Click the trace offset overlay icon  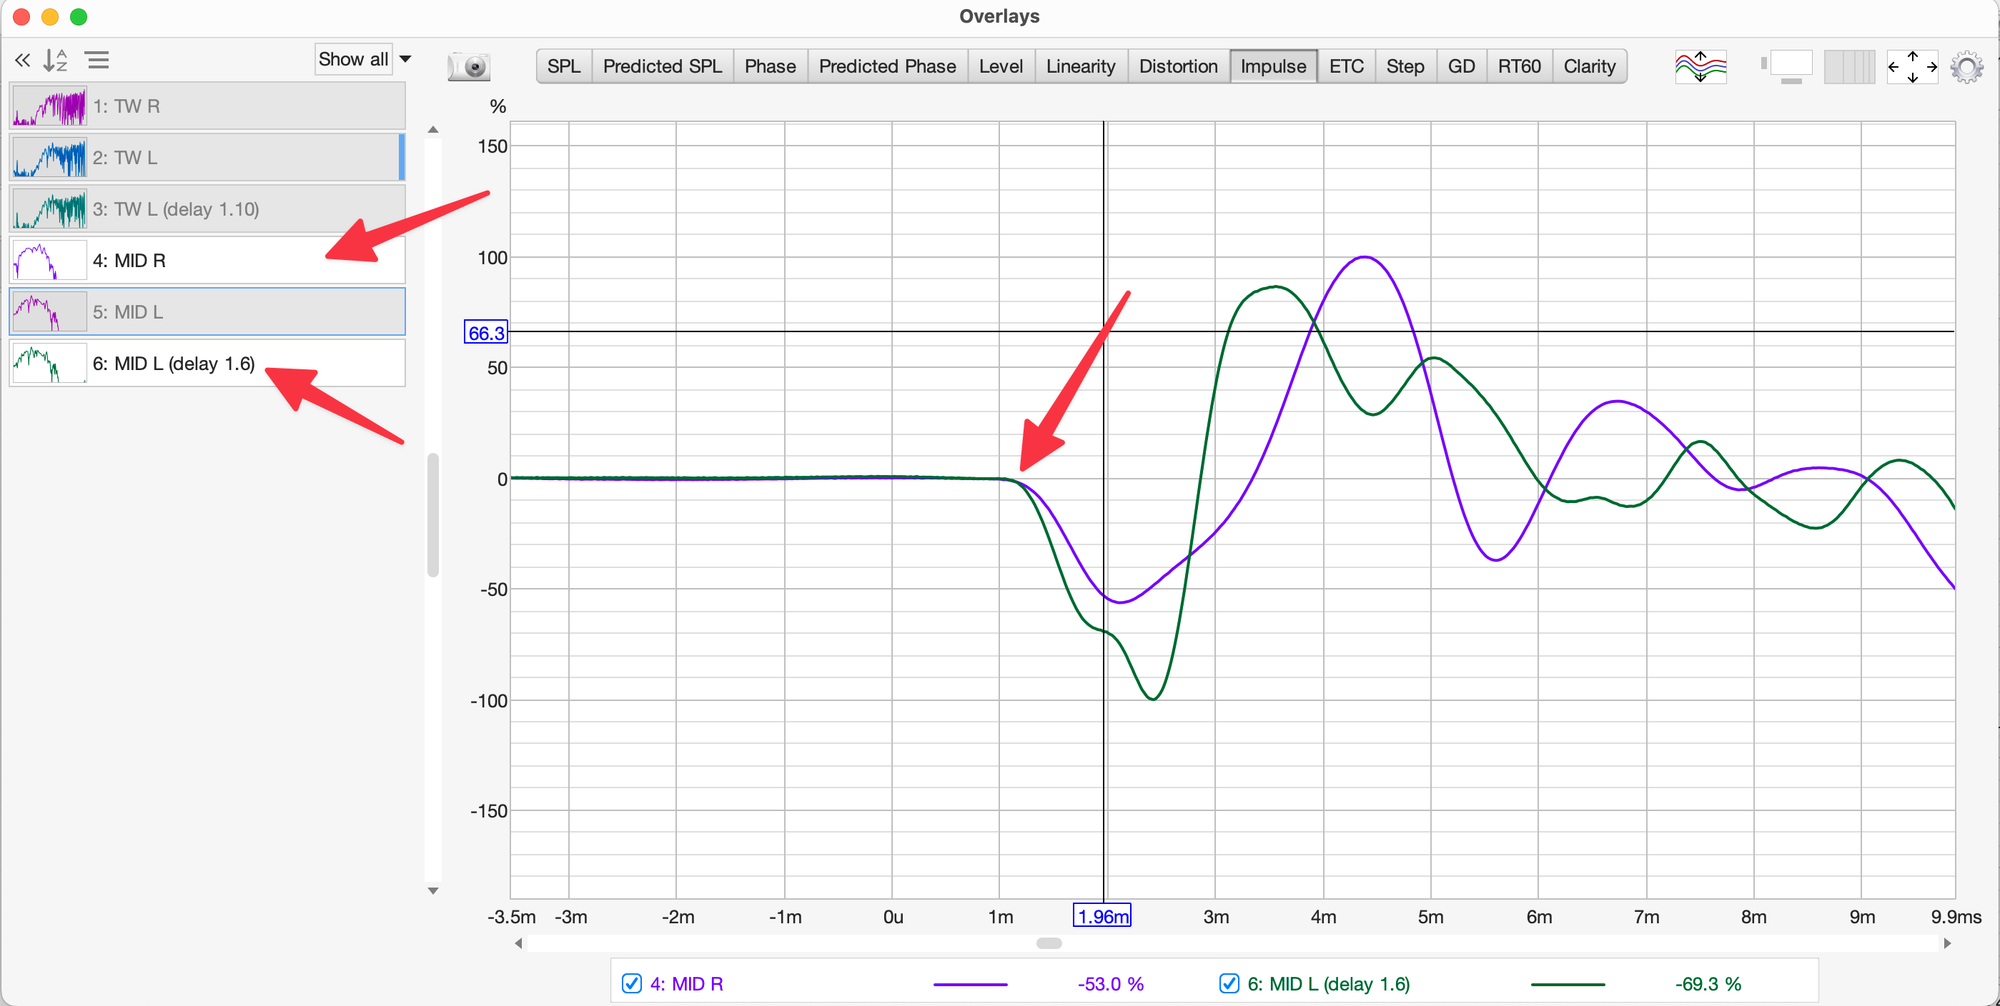point(1700,67)
